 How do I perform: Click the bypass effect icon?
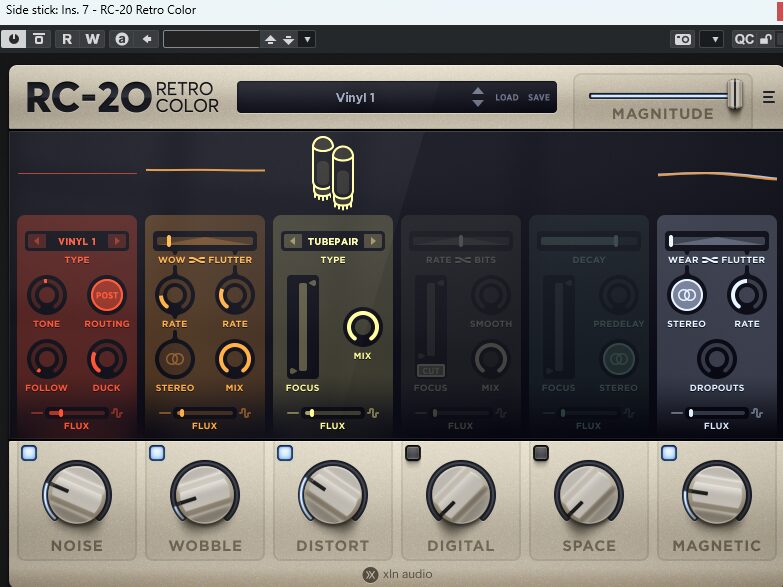click(x=39, y=39)
